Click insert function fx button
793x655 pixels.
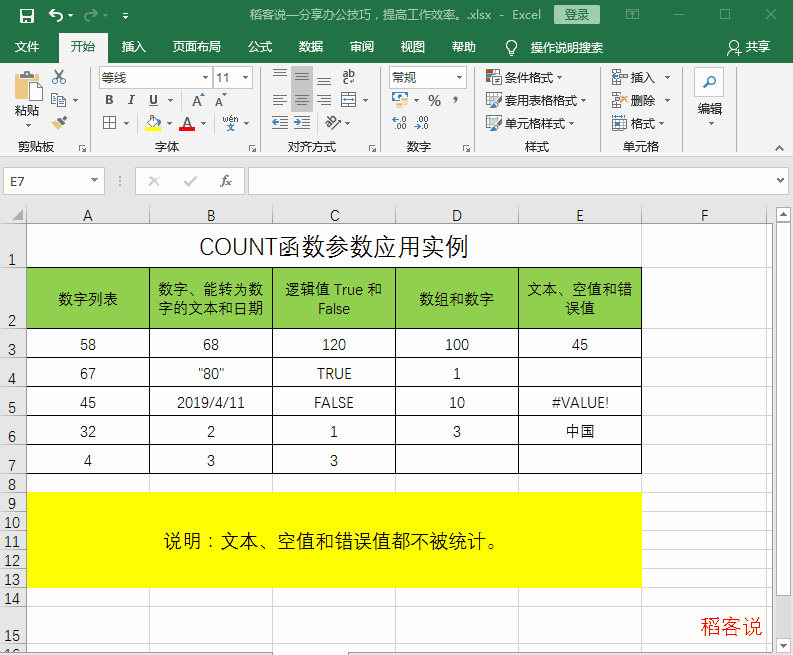point(226,181)
